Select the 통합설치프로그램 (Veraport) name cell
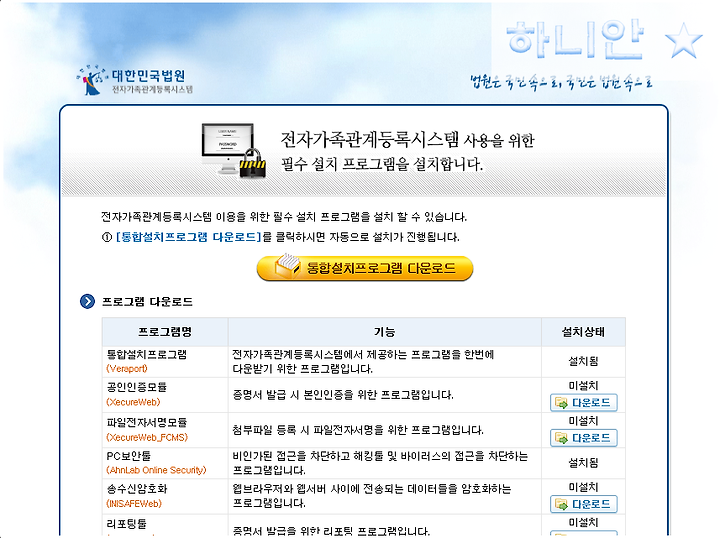The image size is (720, 538). (165, 362)
